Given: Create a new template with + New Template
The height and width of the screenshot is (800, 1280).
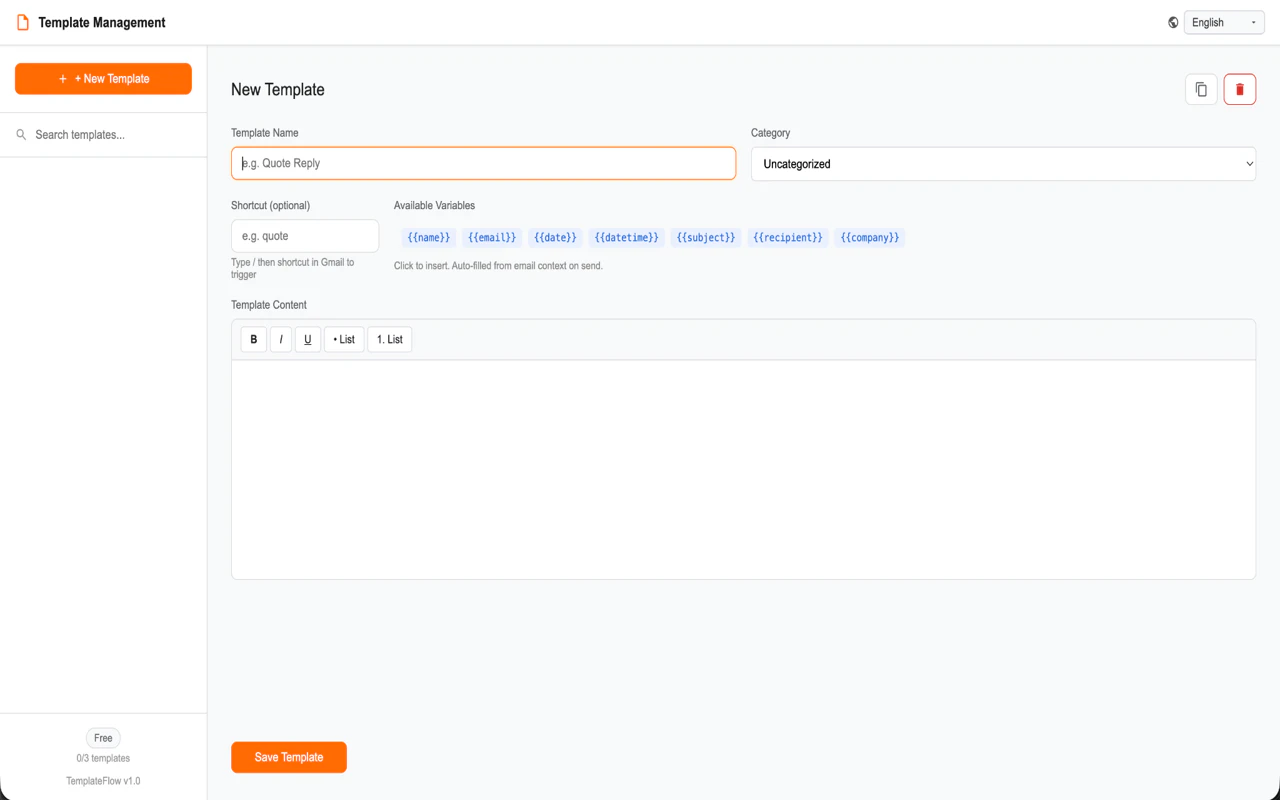Looking at the screenshot, I should click(x=103, y=79).
